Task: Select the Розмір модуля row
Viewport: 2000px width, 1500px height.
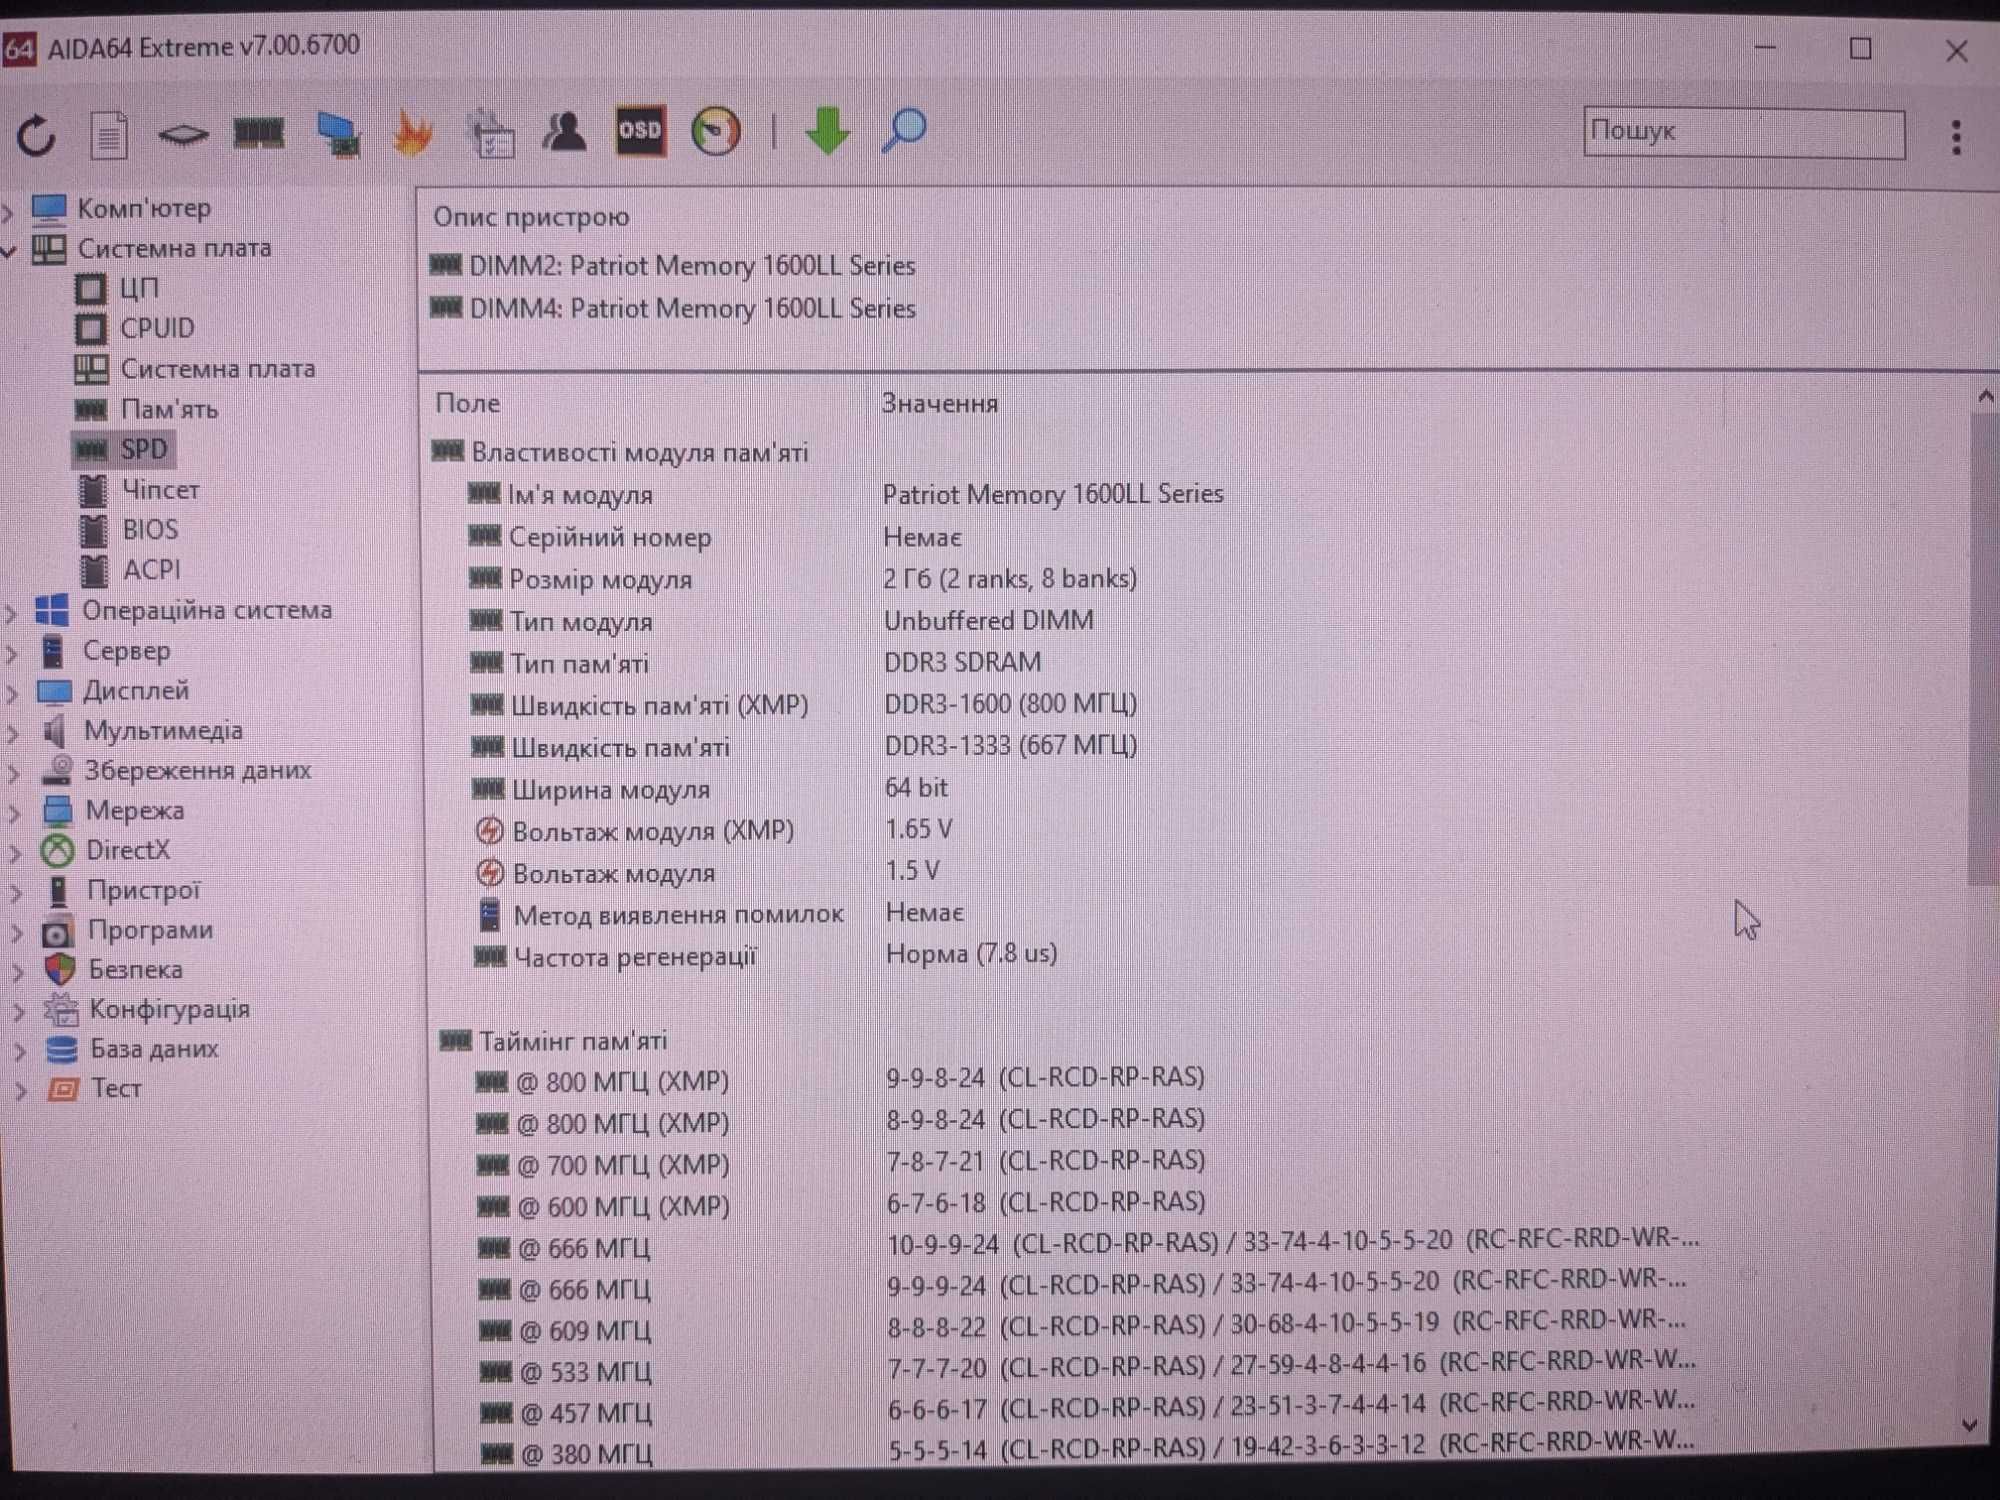Action: click(803, 579)
